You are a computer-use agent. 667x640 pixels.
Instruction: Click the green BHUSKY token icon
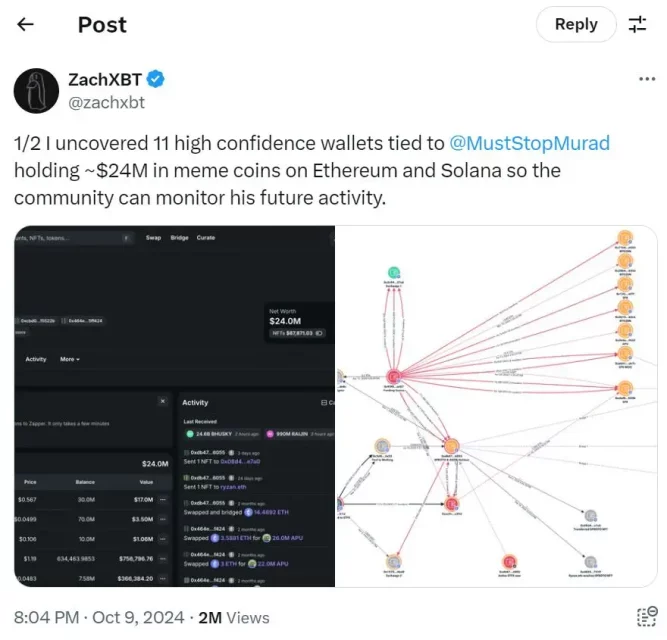point(188,434)
